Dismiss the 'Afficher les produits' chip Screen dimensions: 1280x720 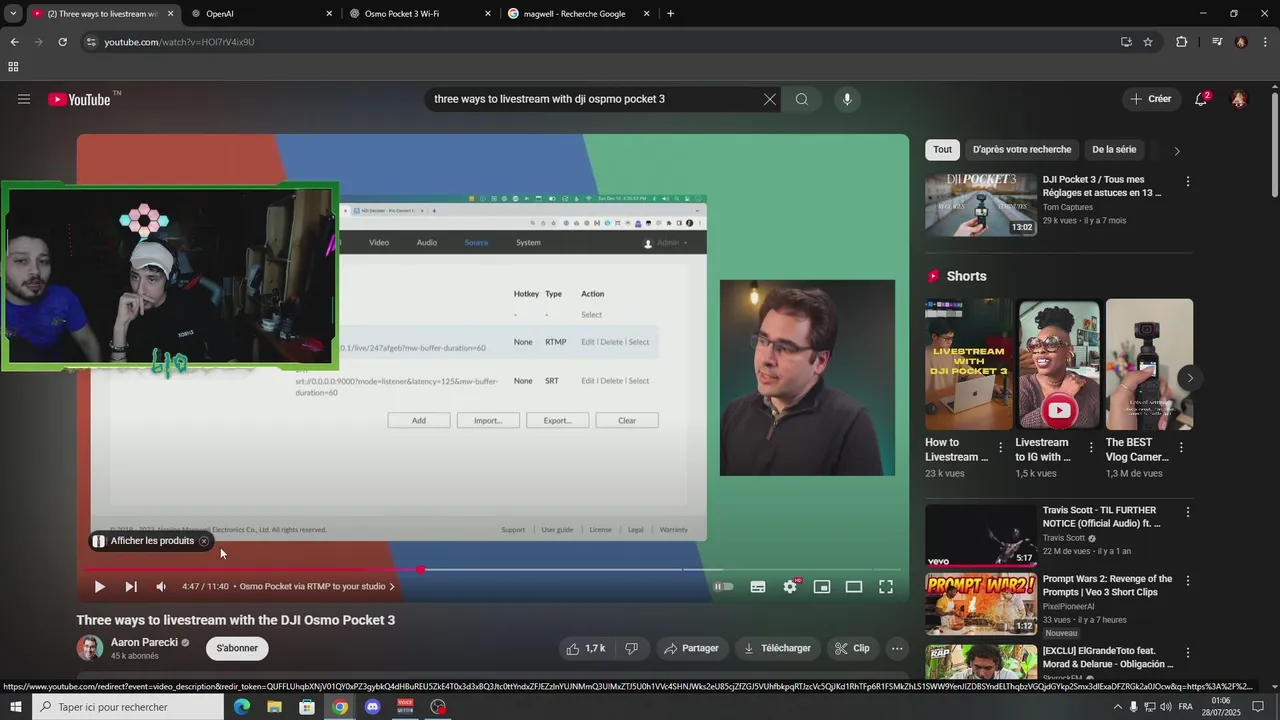(204, 541)
